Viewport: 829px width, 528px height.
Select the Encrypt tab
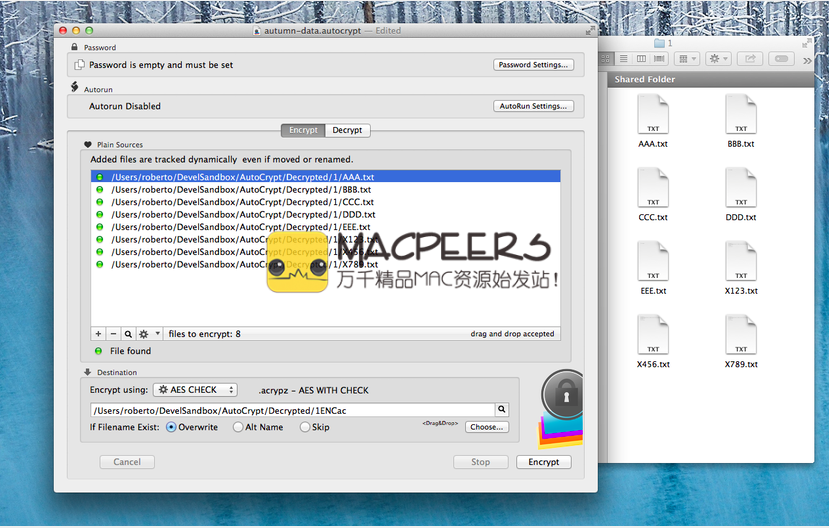[x=303, y=130]
